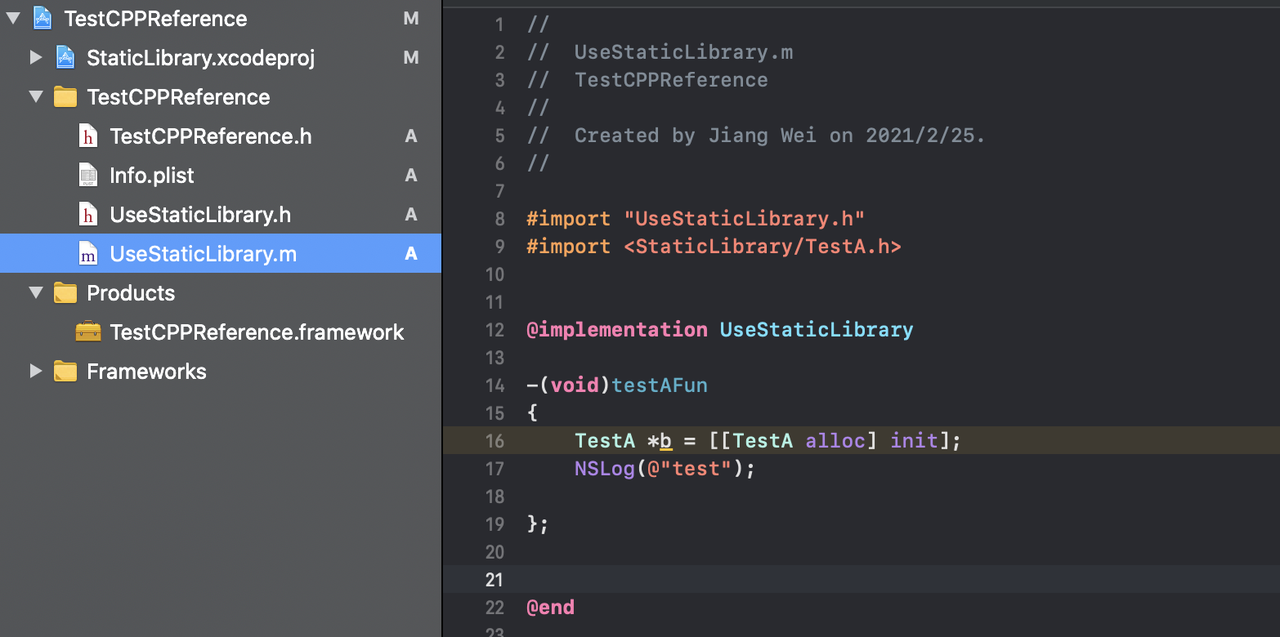Click line number 16 in the gutter

click(x=494, y=441)
